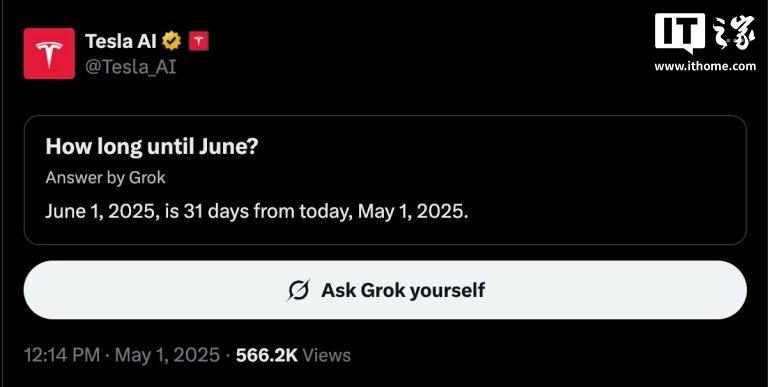Open the 12:14 PM post timestamp
The height and width of the screenshot is (387, 768).
click(x=62, y=355)
